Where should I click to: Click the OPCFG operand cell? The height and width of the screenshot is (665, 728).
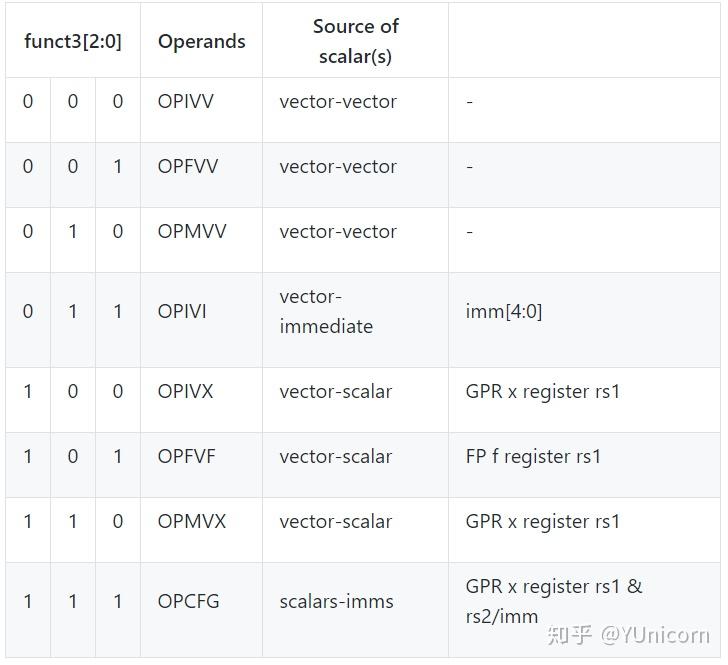(x=188, y=602)
